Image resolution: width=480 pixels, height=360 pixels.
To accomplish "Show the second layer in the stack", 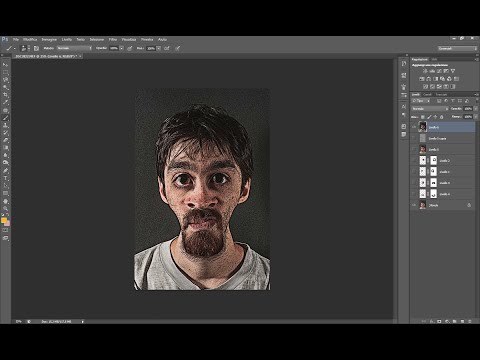I will 414,138.
